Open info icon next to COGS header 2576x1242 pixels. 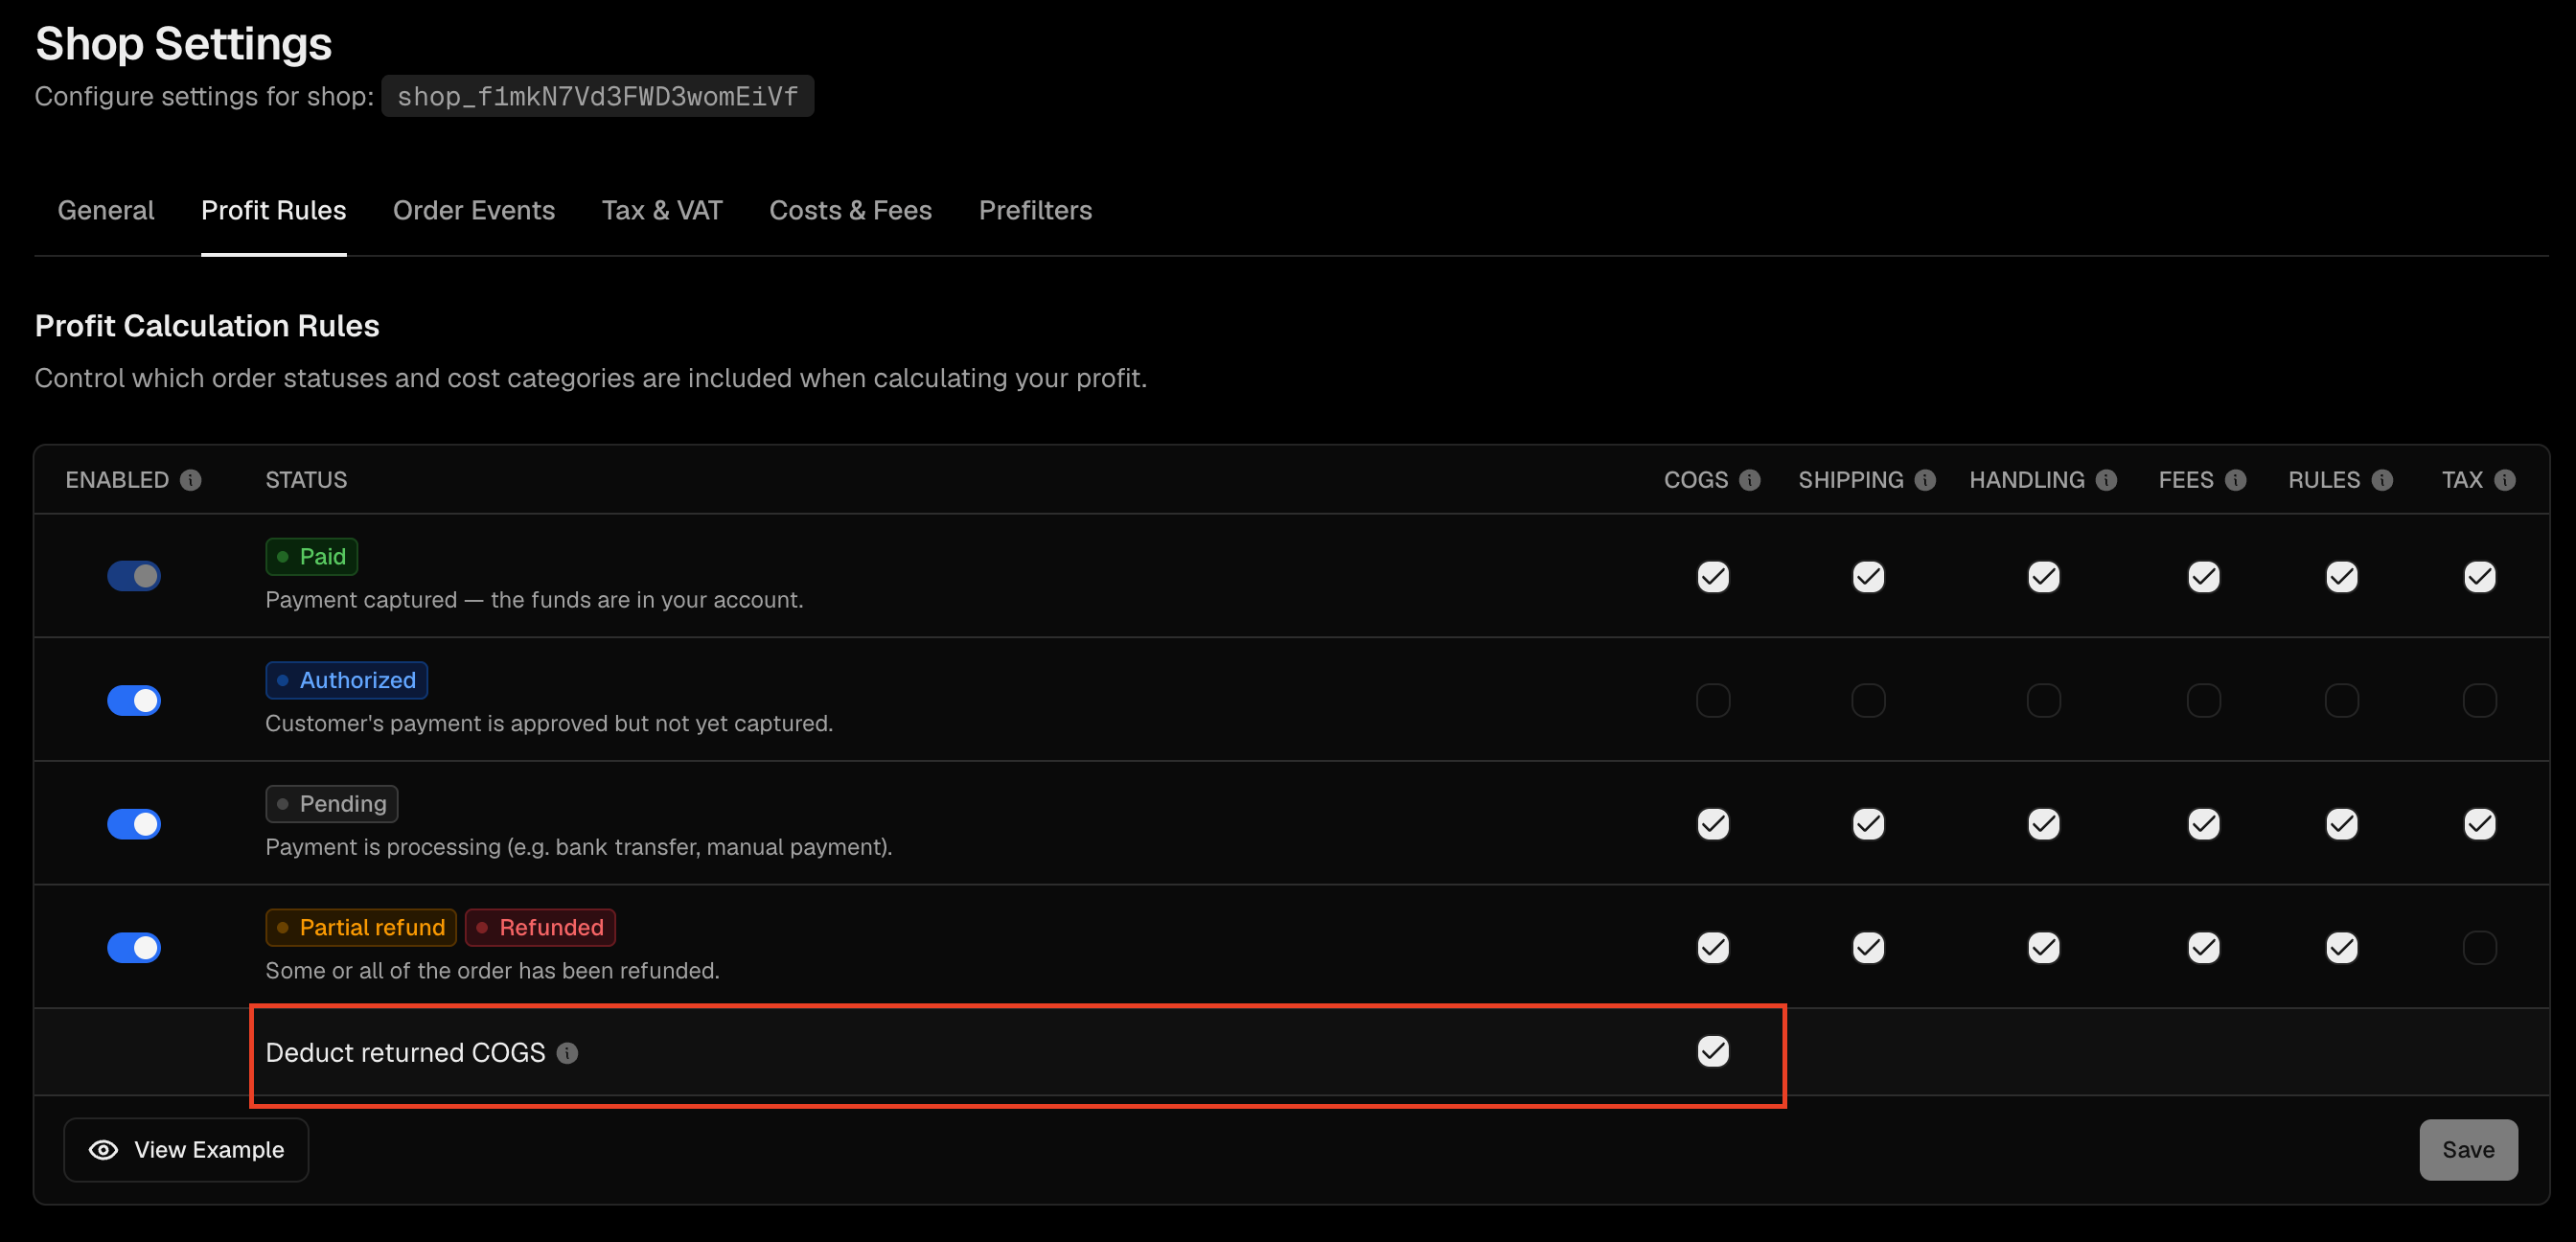pos(1749,480)
